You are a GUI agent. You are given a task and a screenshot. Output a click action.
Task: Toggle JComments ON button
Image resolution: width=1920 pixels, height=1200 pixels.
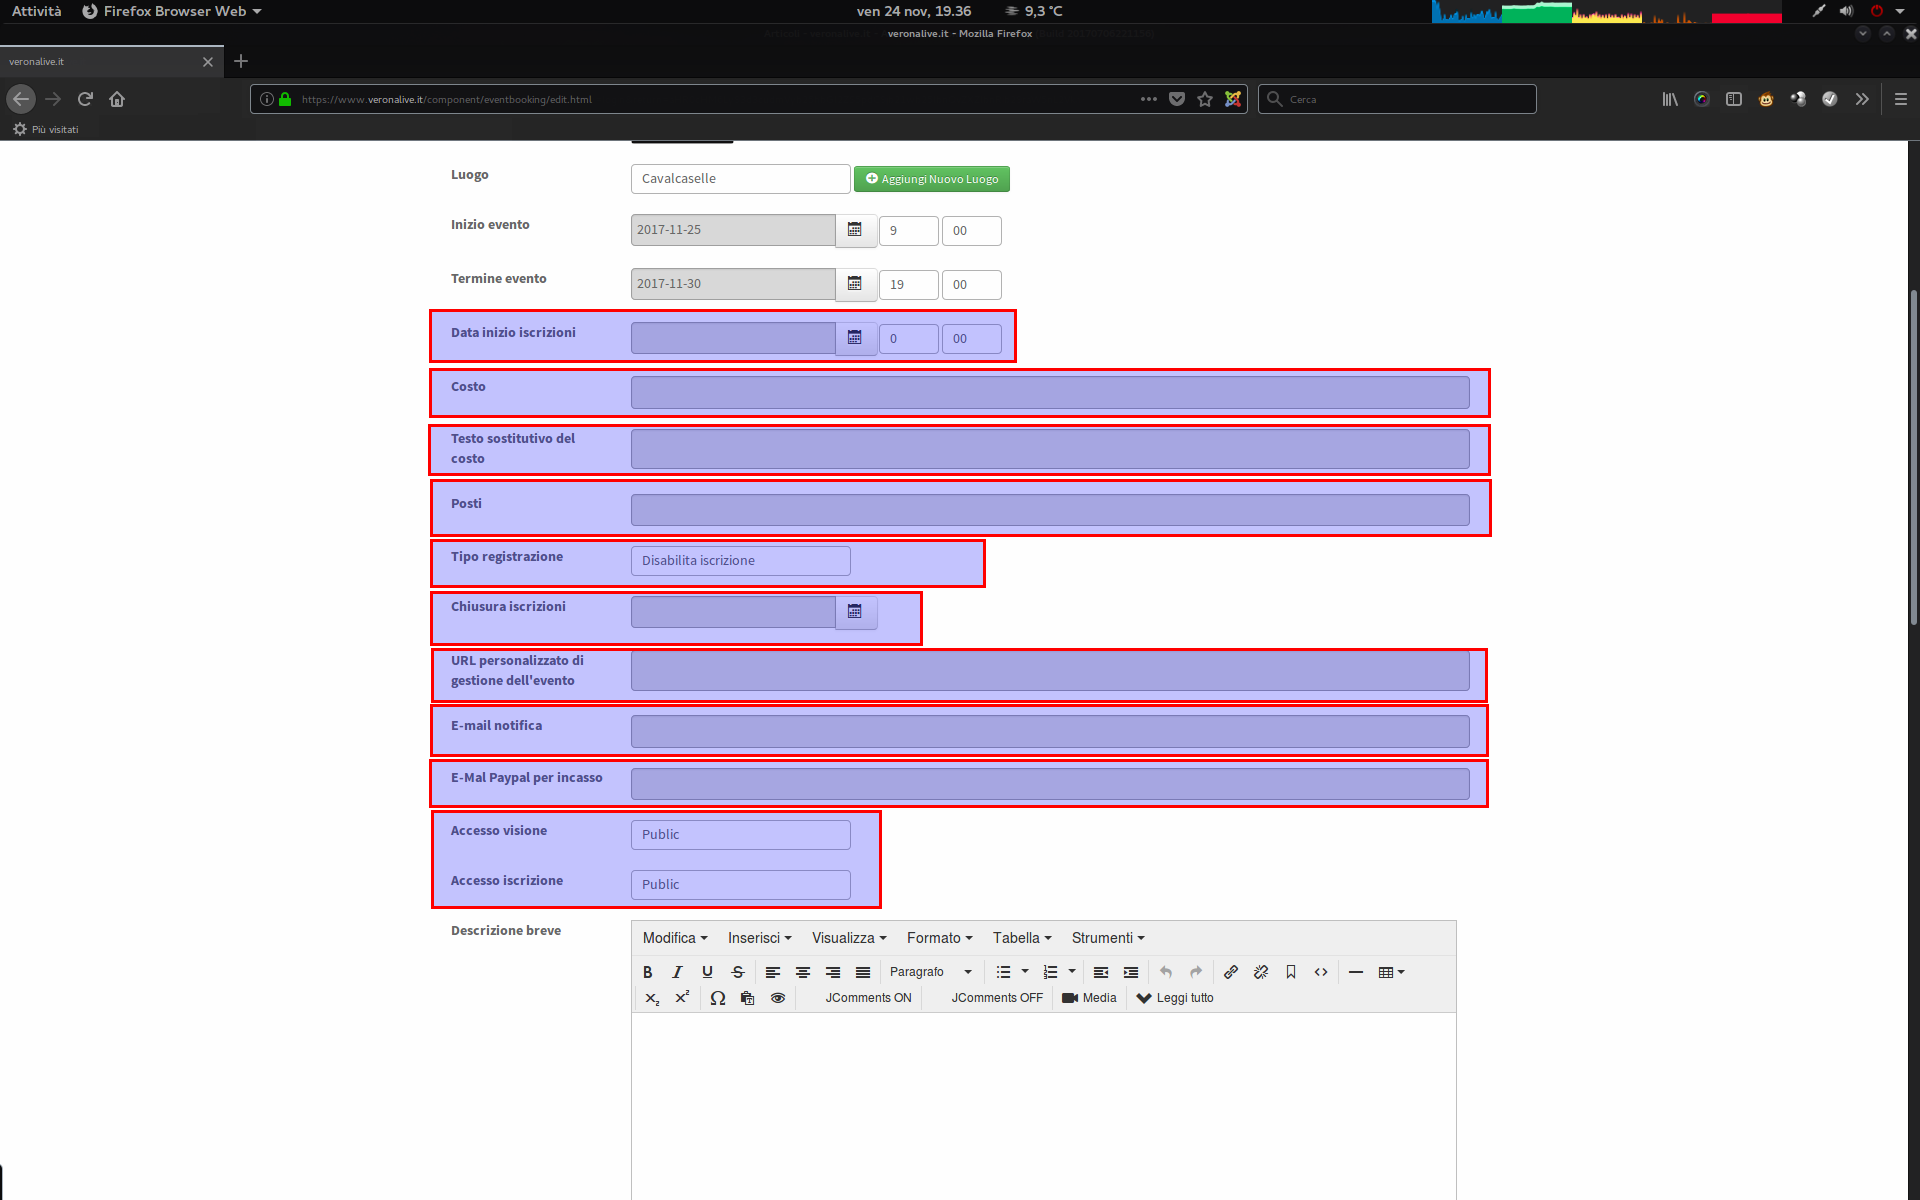pos(867,998)
